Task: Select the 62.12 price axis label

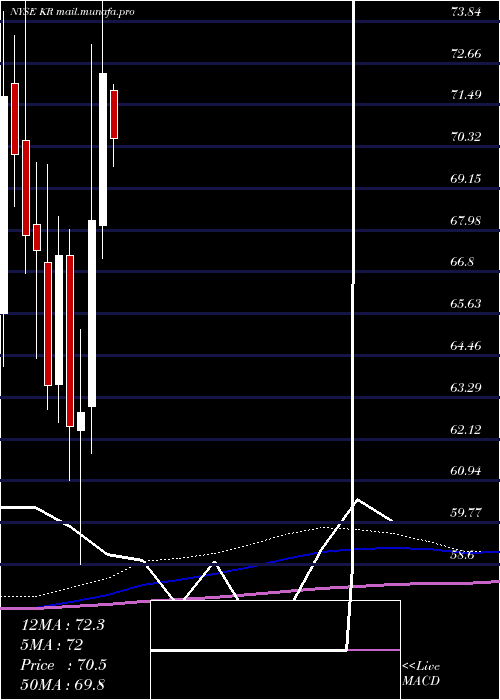Action: [466, 429]
